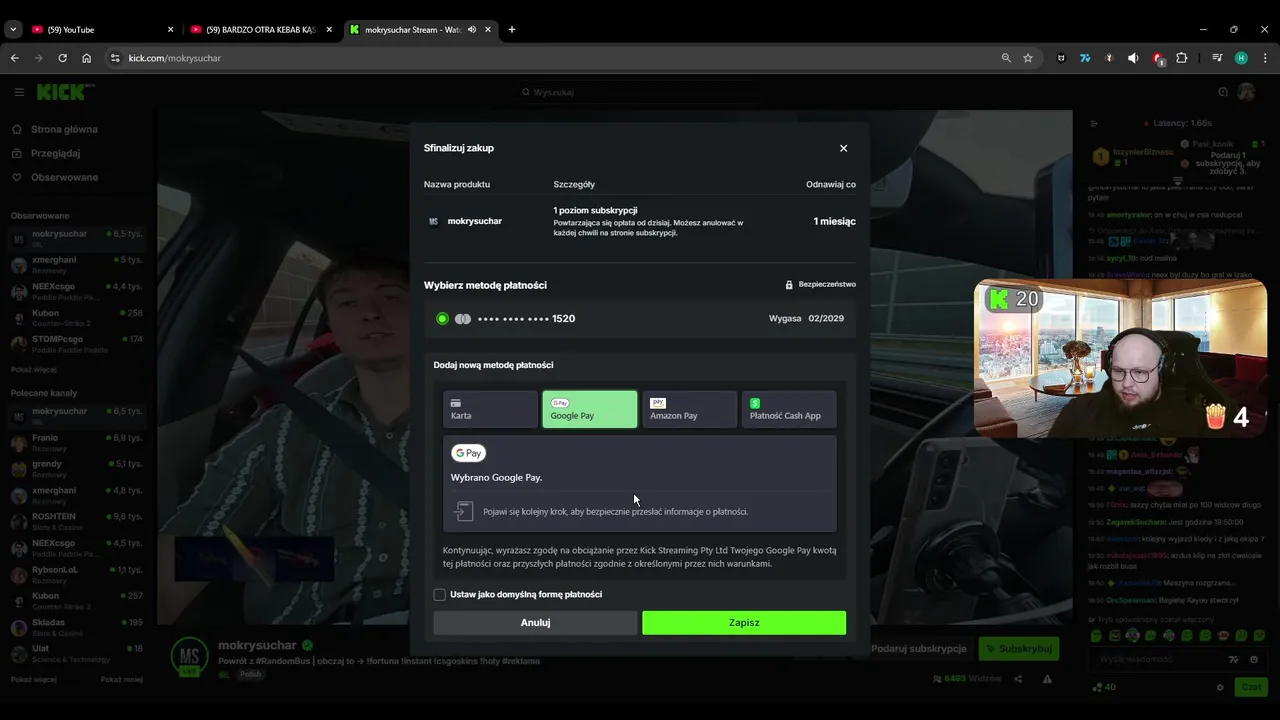The width and height of the screenshot is (1280, 720).
Task: Click the Kick user avatar top right
Action: [1246, 92]
